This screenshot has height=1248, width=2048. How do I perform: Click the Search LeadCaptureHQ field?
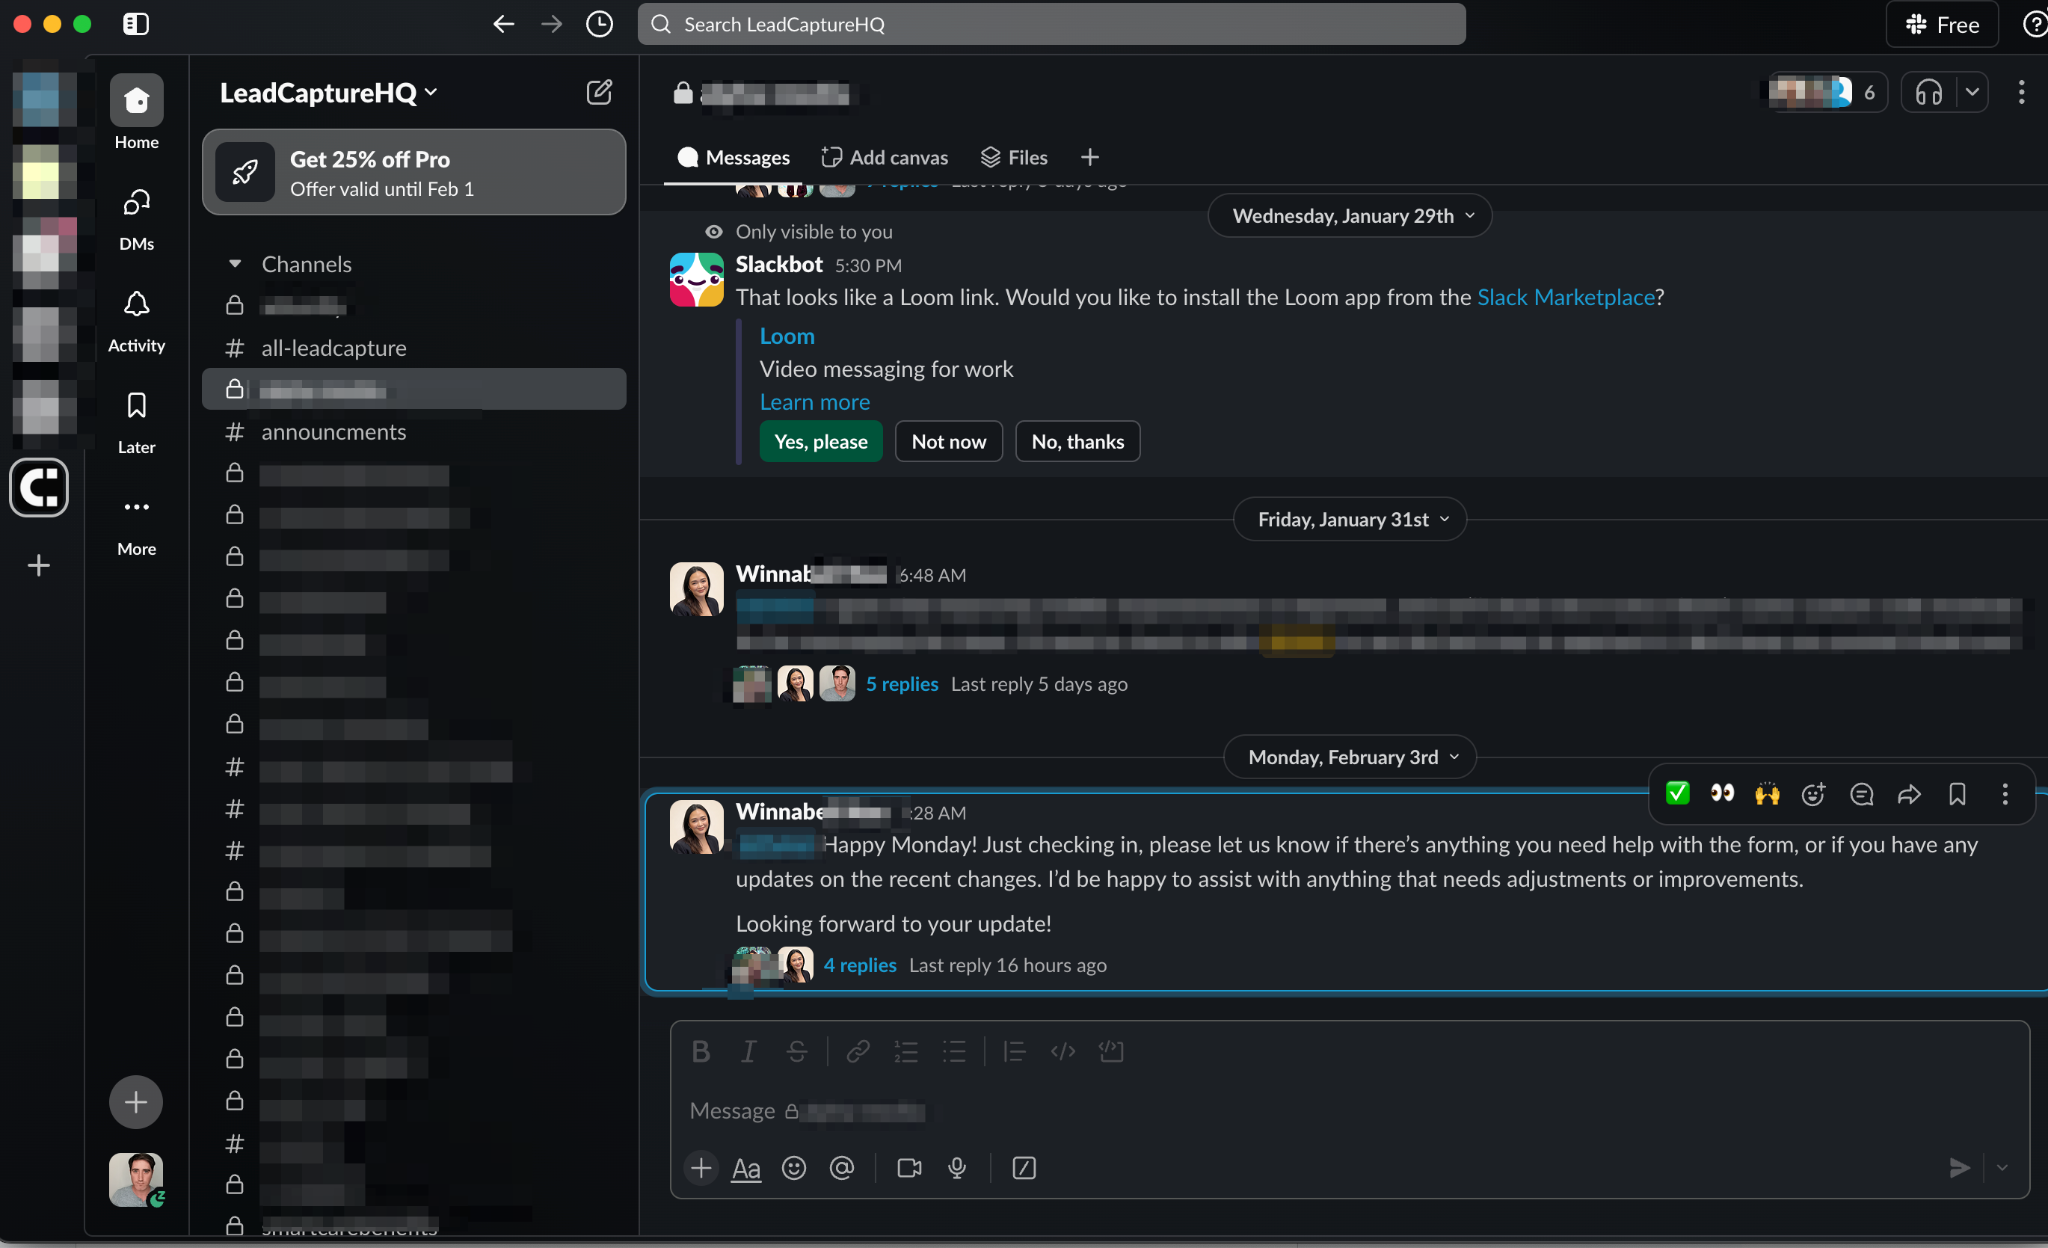click(1052, 24)
